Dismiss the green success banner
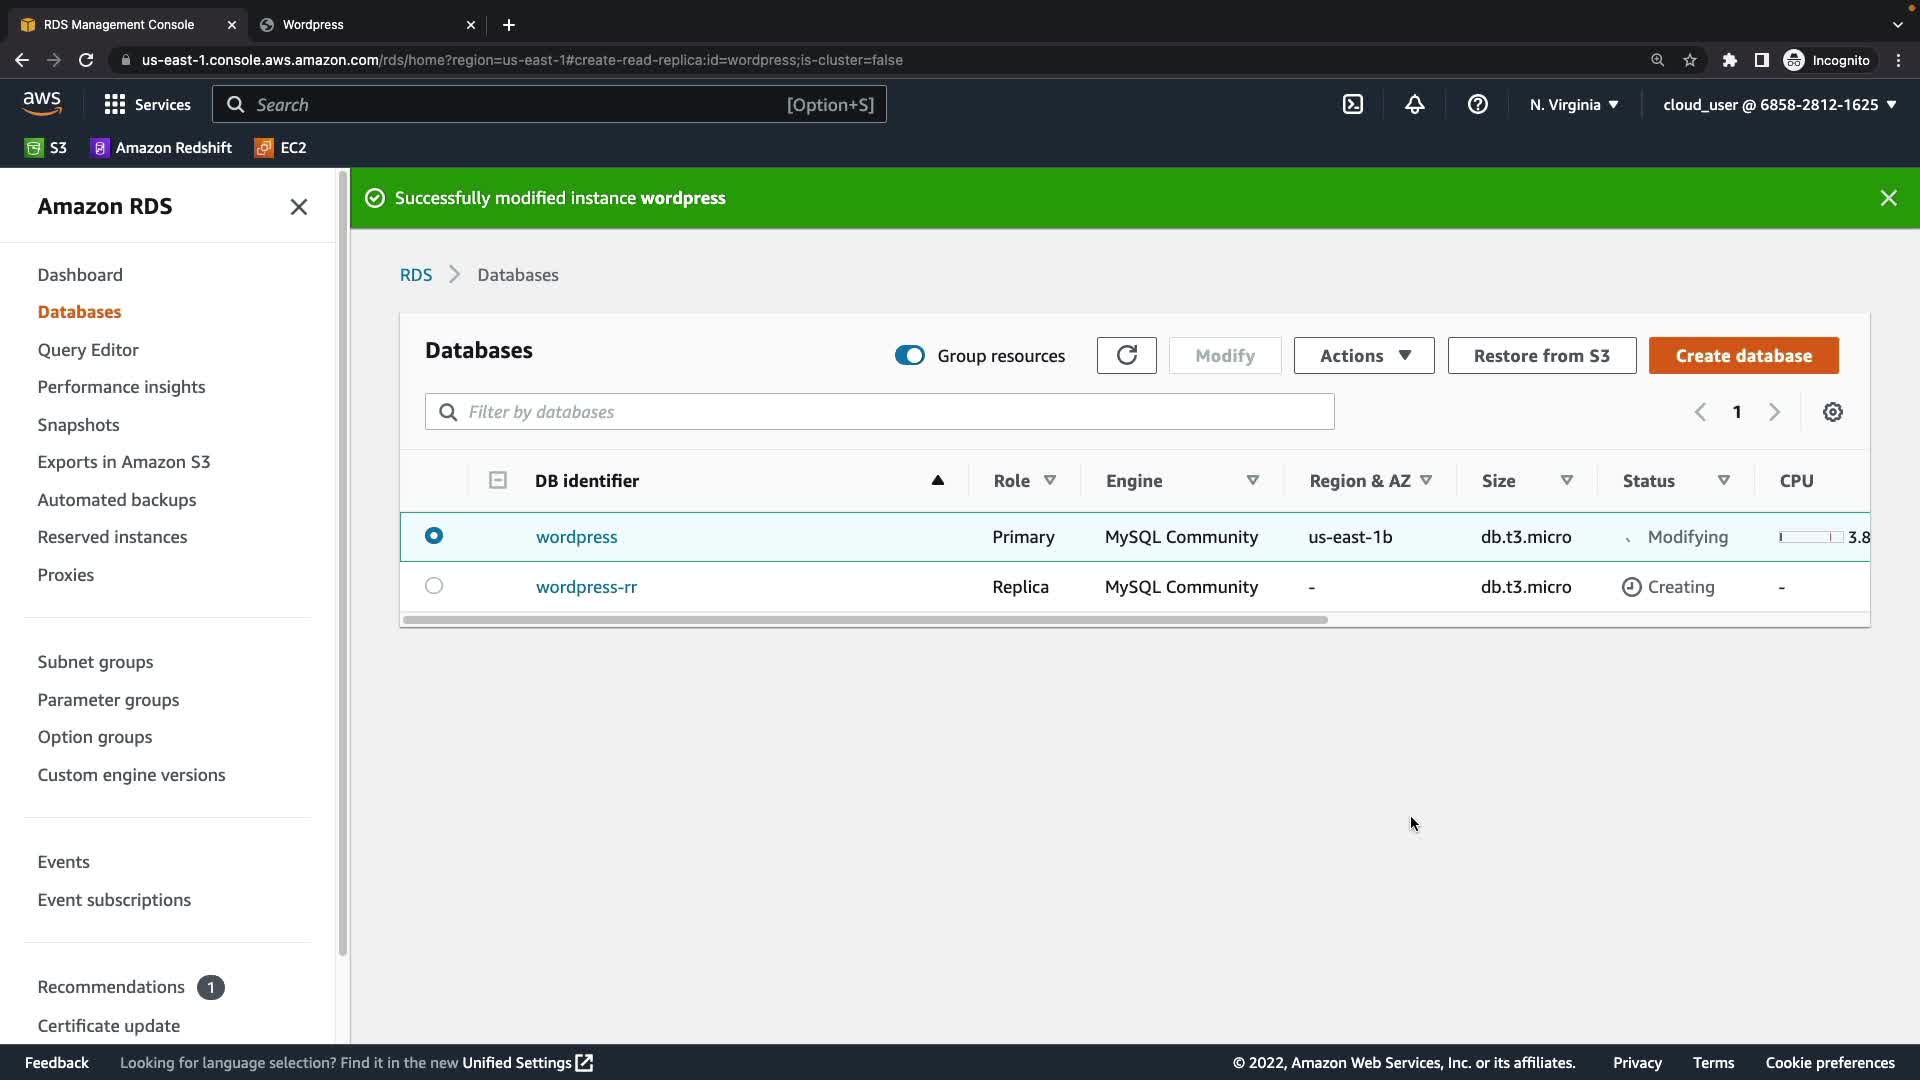 (x=1888, y=198)
